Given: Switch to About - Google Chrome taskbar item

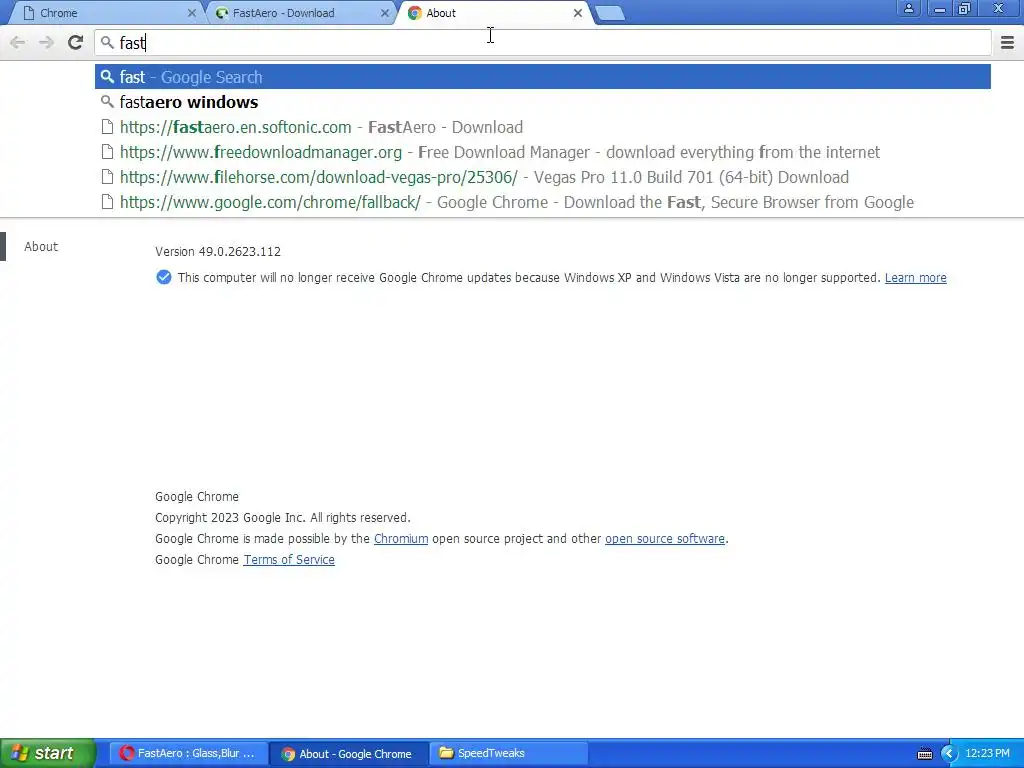Looking at the screenshot, I should coord(349,754).
